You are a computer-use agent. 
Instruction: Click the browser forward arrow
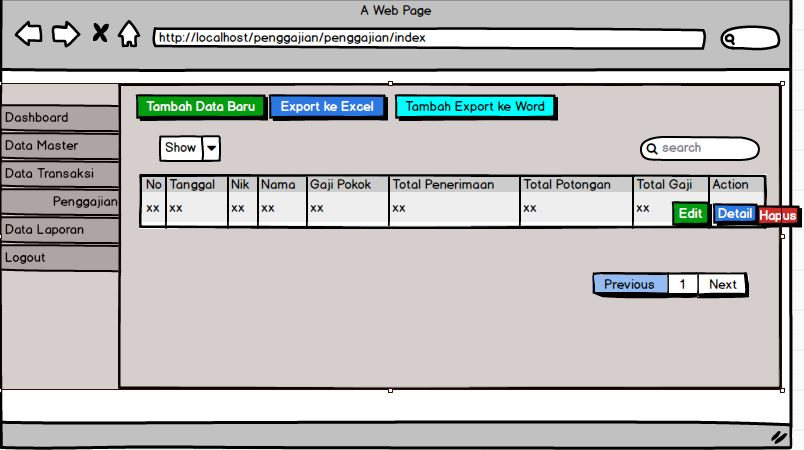66,34
